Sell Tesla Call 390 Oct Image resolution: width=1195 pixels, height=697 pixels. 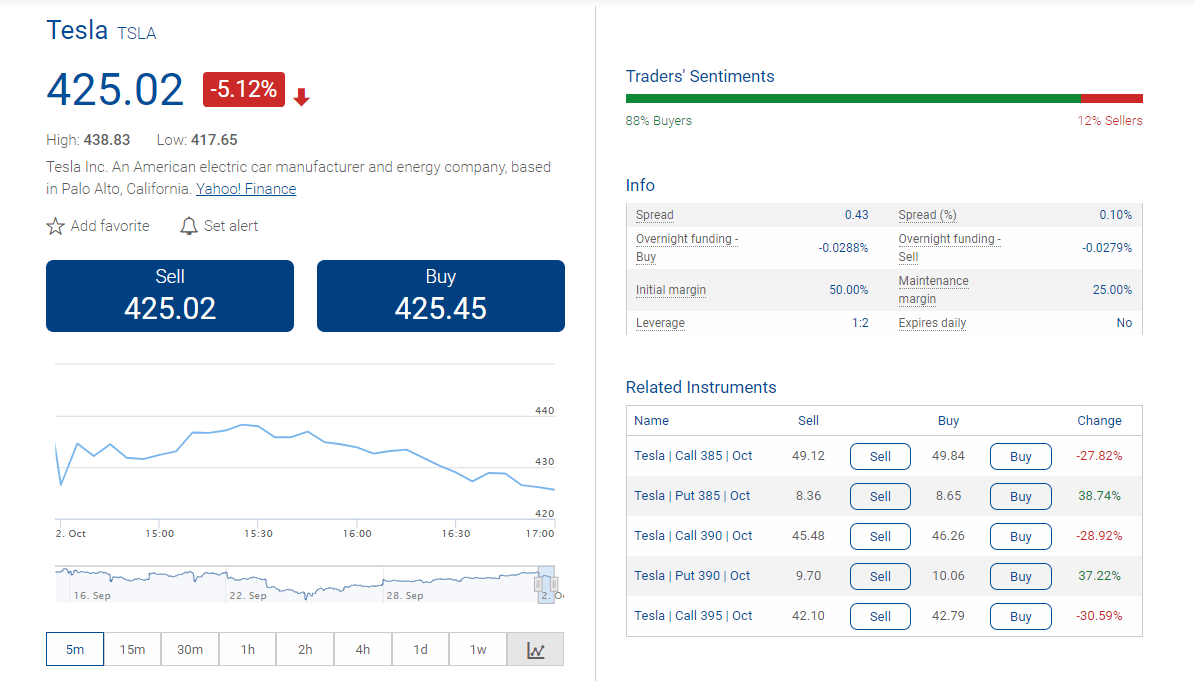880,536
